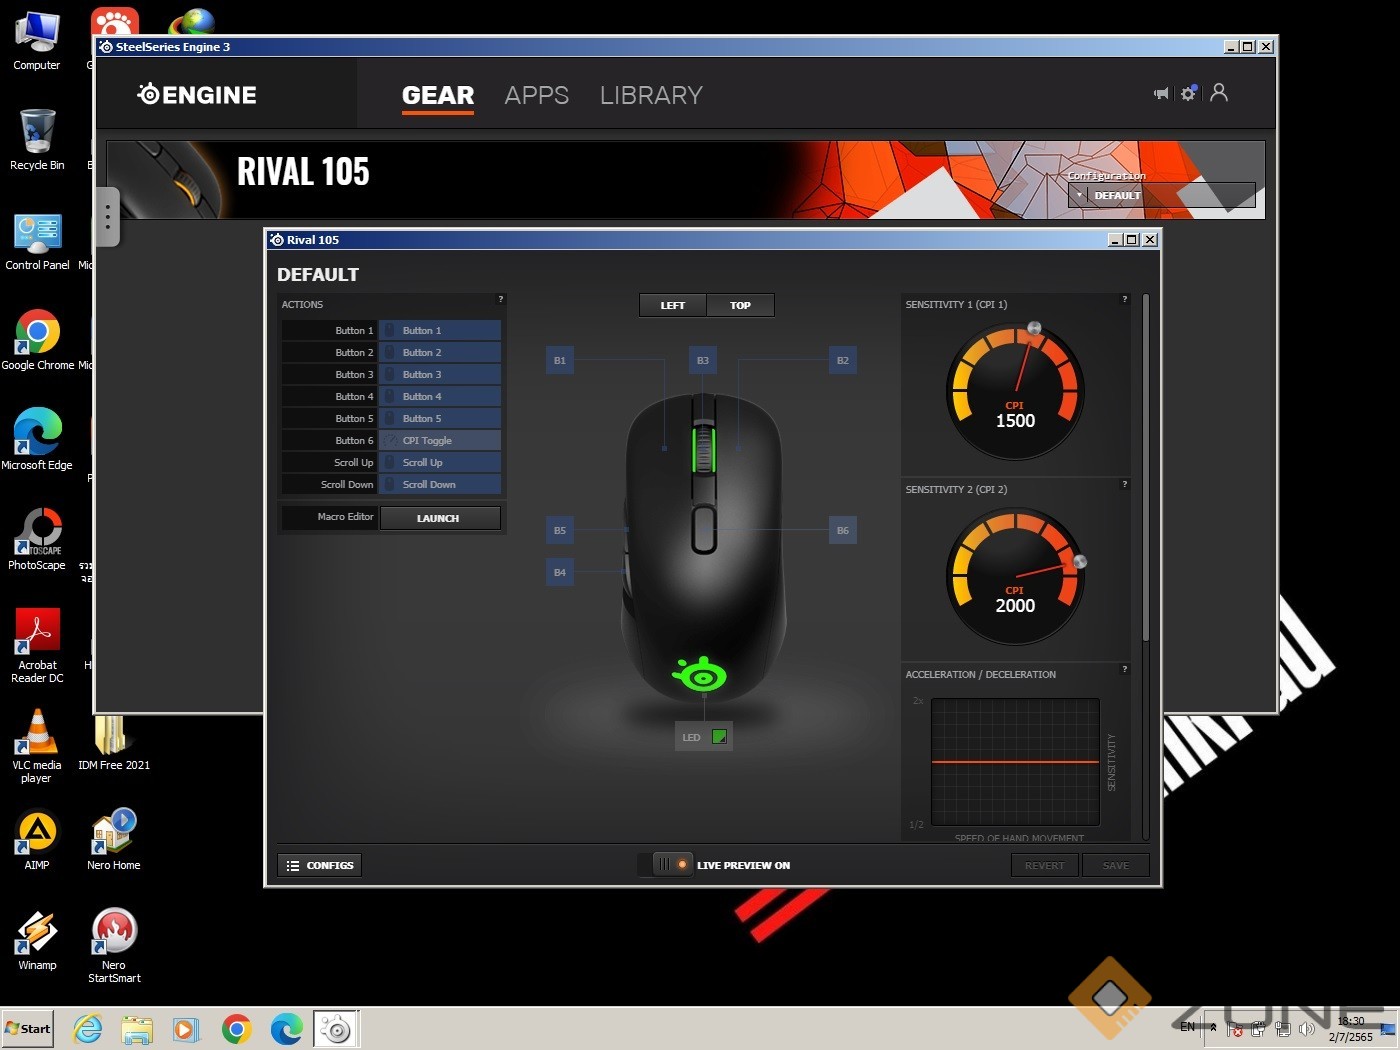The image size is (1400, 1050).
Task: Click the SteelSeries ENGINE logo
Action: point(197,95)
